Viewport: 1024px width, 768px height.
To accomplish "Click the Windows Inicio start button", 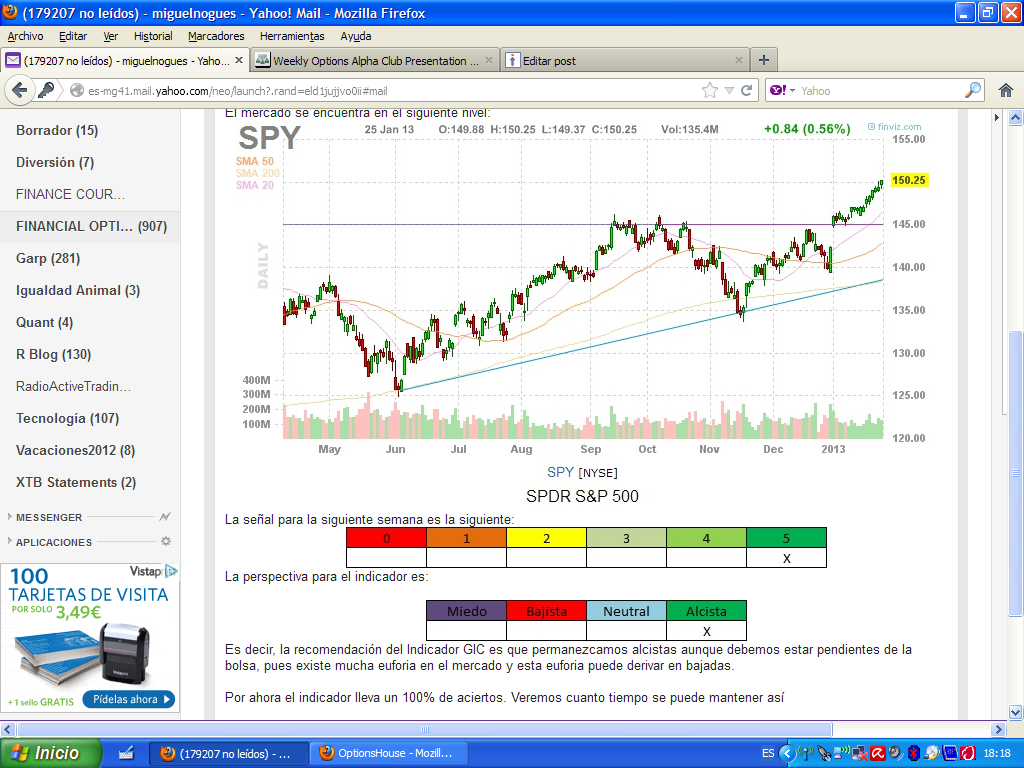I will coord(51,753).
